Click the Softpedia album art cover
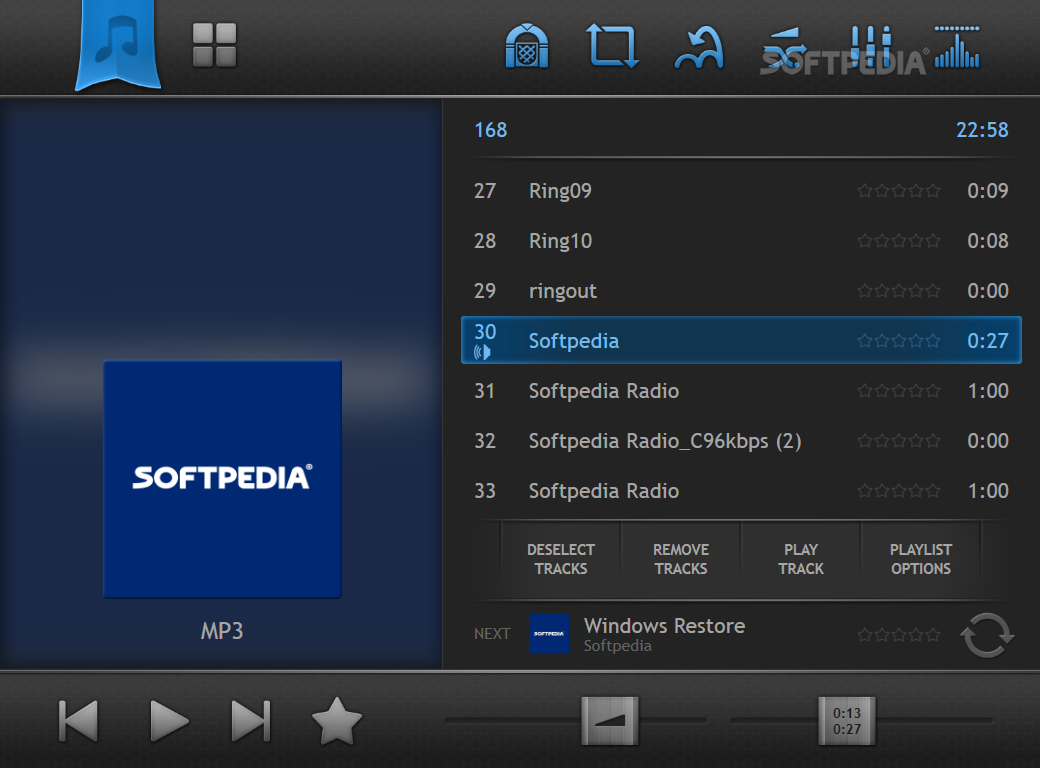1040x768 pixels. (x=222, y=479)
